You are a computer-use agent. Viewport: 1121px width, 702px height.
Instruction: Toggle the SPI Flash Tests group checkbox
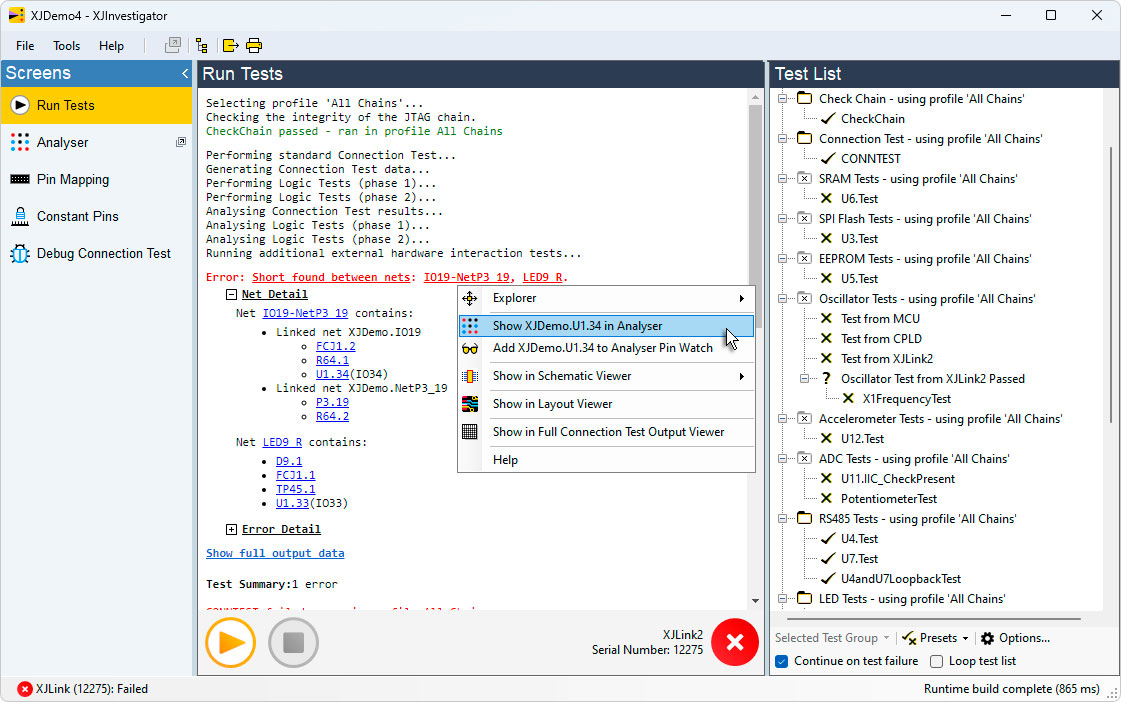804,219
